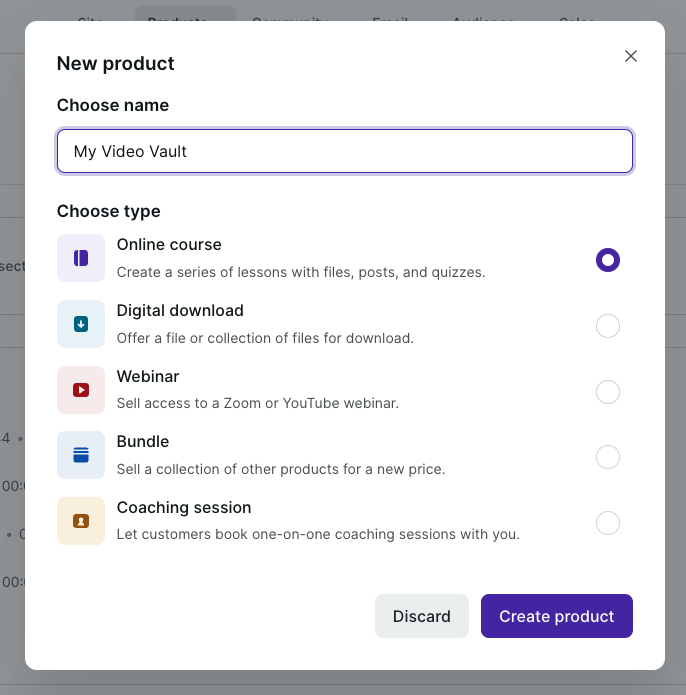Select the Digital download radio button
Viewport: 686px width, 695px height.
[x=608, y=326]
